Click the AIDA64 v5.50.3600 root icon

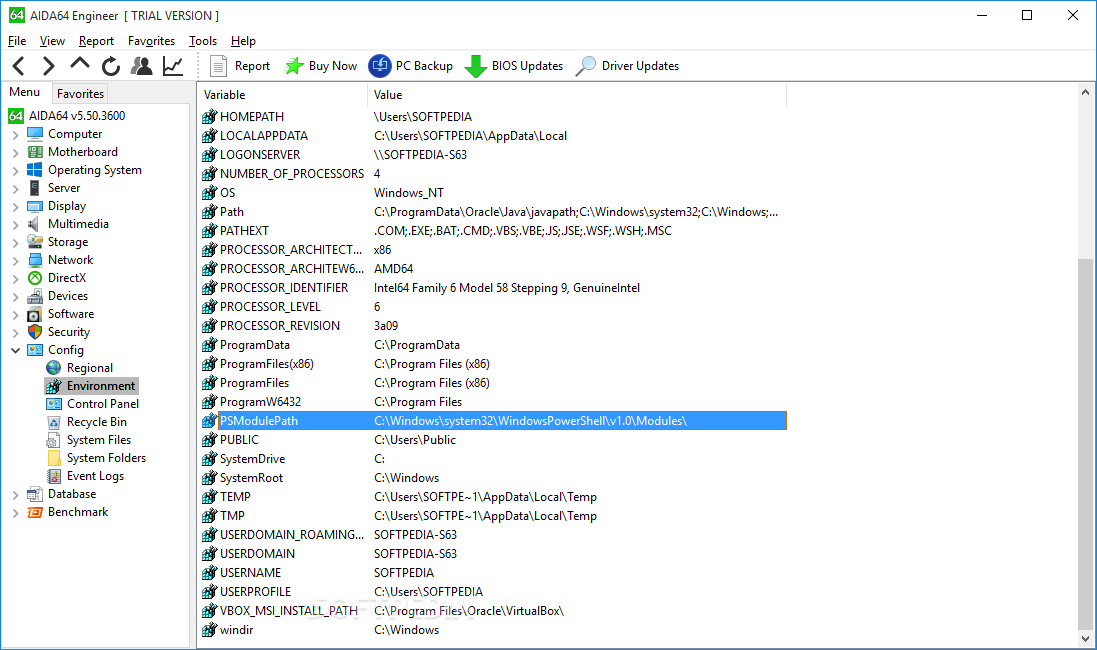(x=16, y=115)
